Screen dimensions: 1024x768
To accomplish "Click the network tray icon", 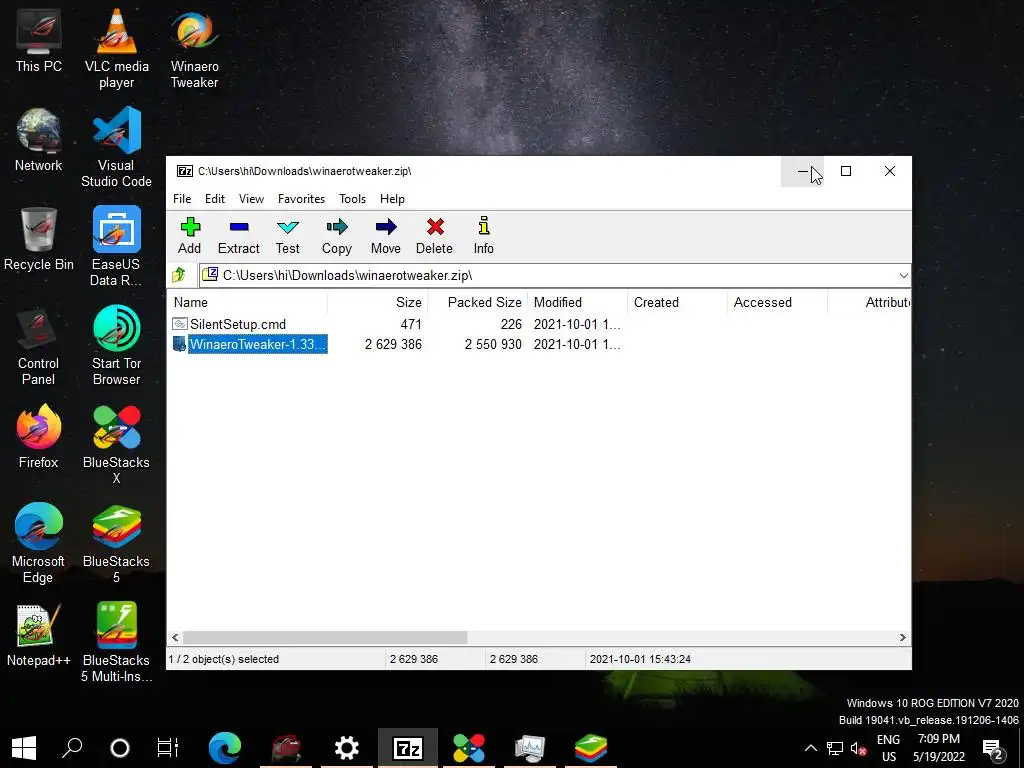I will 835,748.
